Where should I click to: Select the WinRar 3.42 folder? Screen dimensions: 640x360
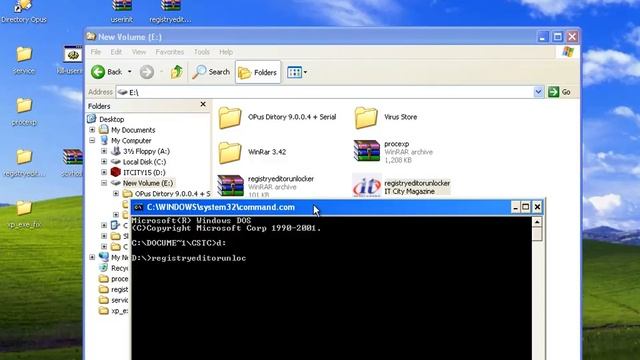[x=252, y=152]
